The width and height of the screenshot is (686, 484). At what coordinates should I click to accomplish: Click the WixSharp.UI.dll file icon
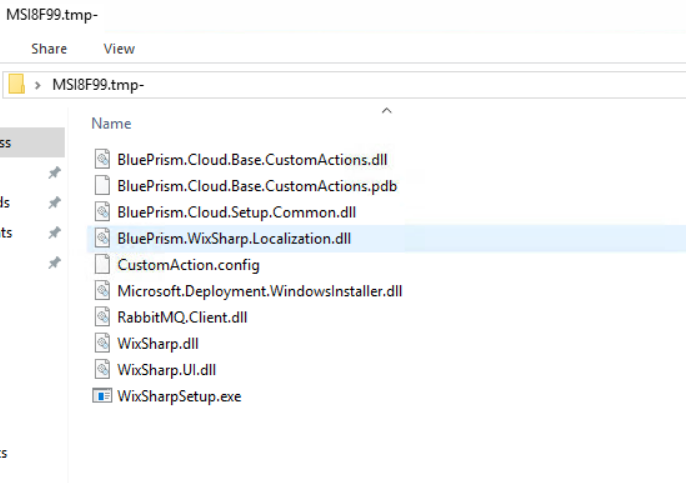click(102, 369)
